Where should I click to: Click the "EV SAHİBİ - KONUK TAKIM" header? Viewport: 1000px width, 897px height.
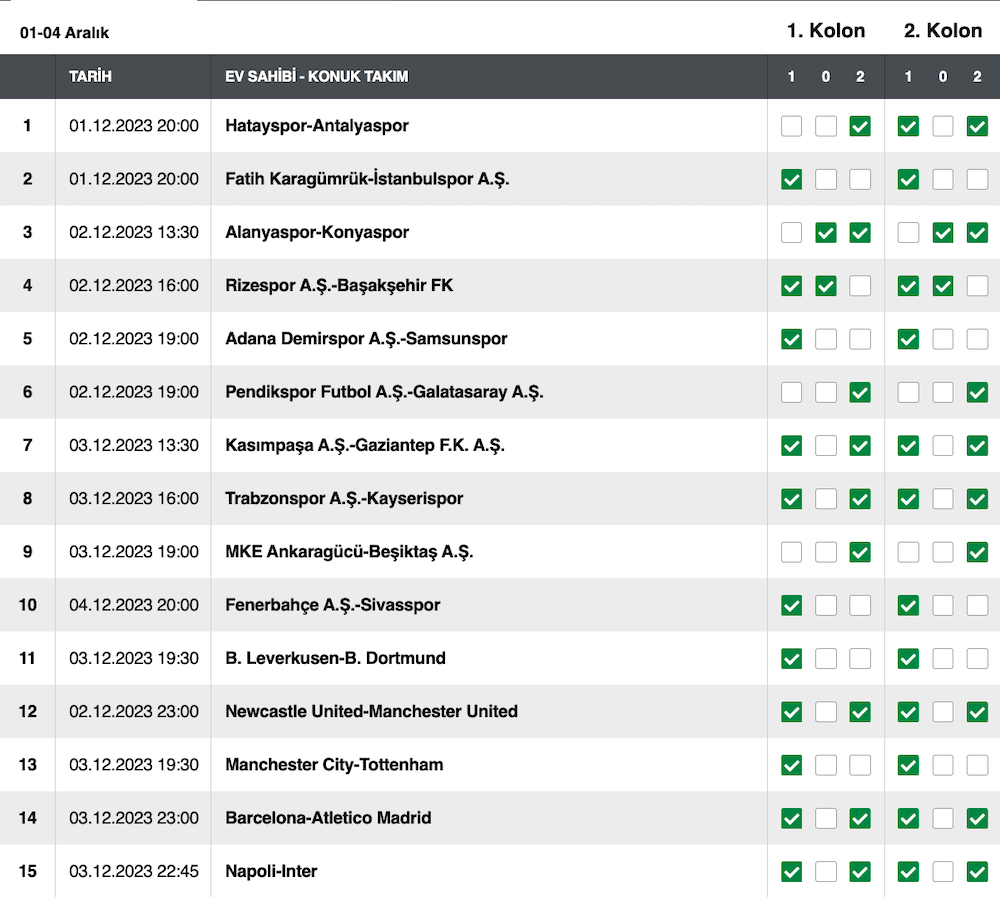click(x=317, y=77)
